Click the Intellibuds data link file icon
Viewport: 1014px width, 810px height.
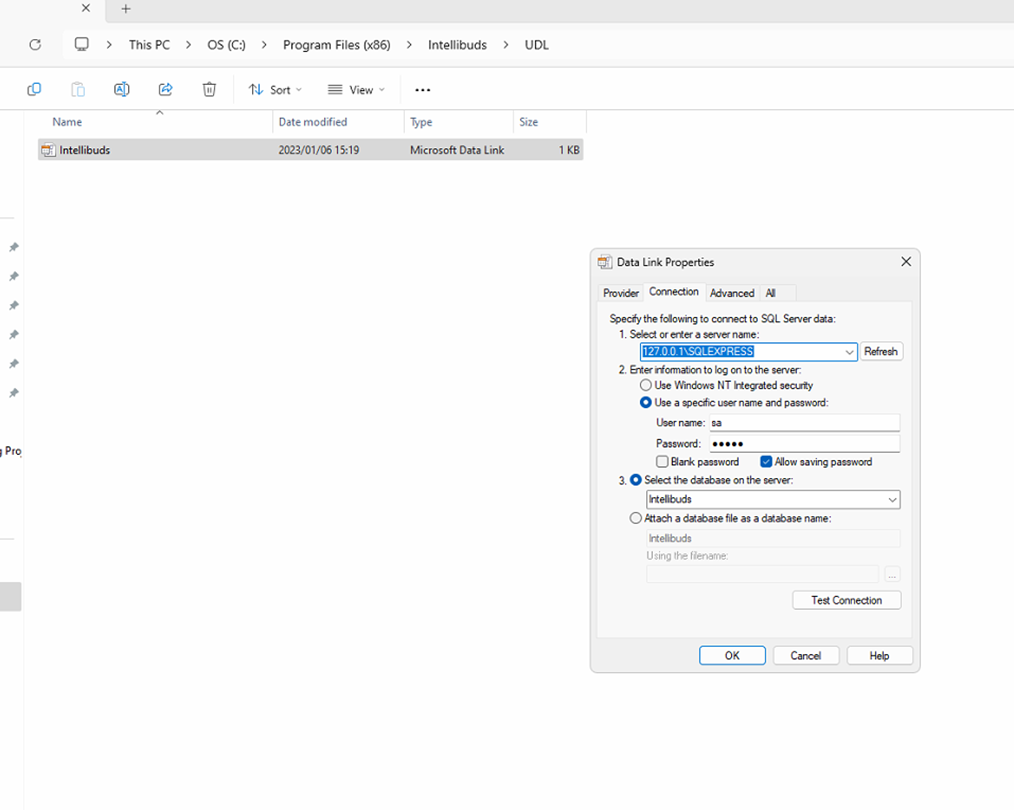(49, 150)
